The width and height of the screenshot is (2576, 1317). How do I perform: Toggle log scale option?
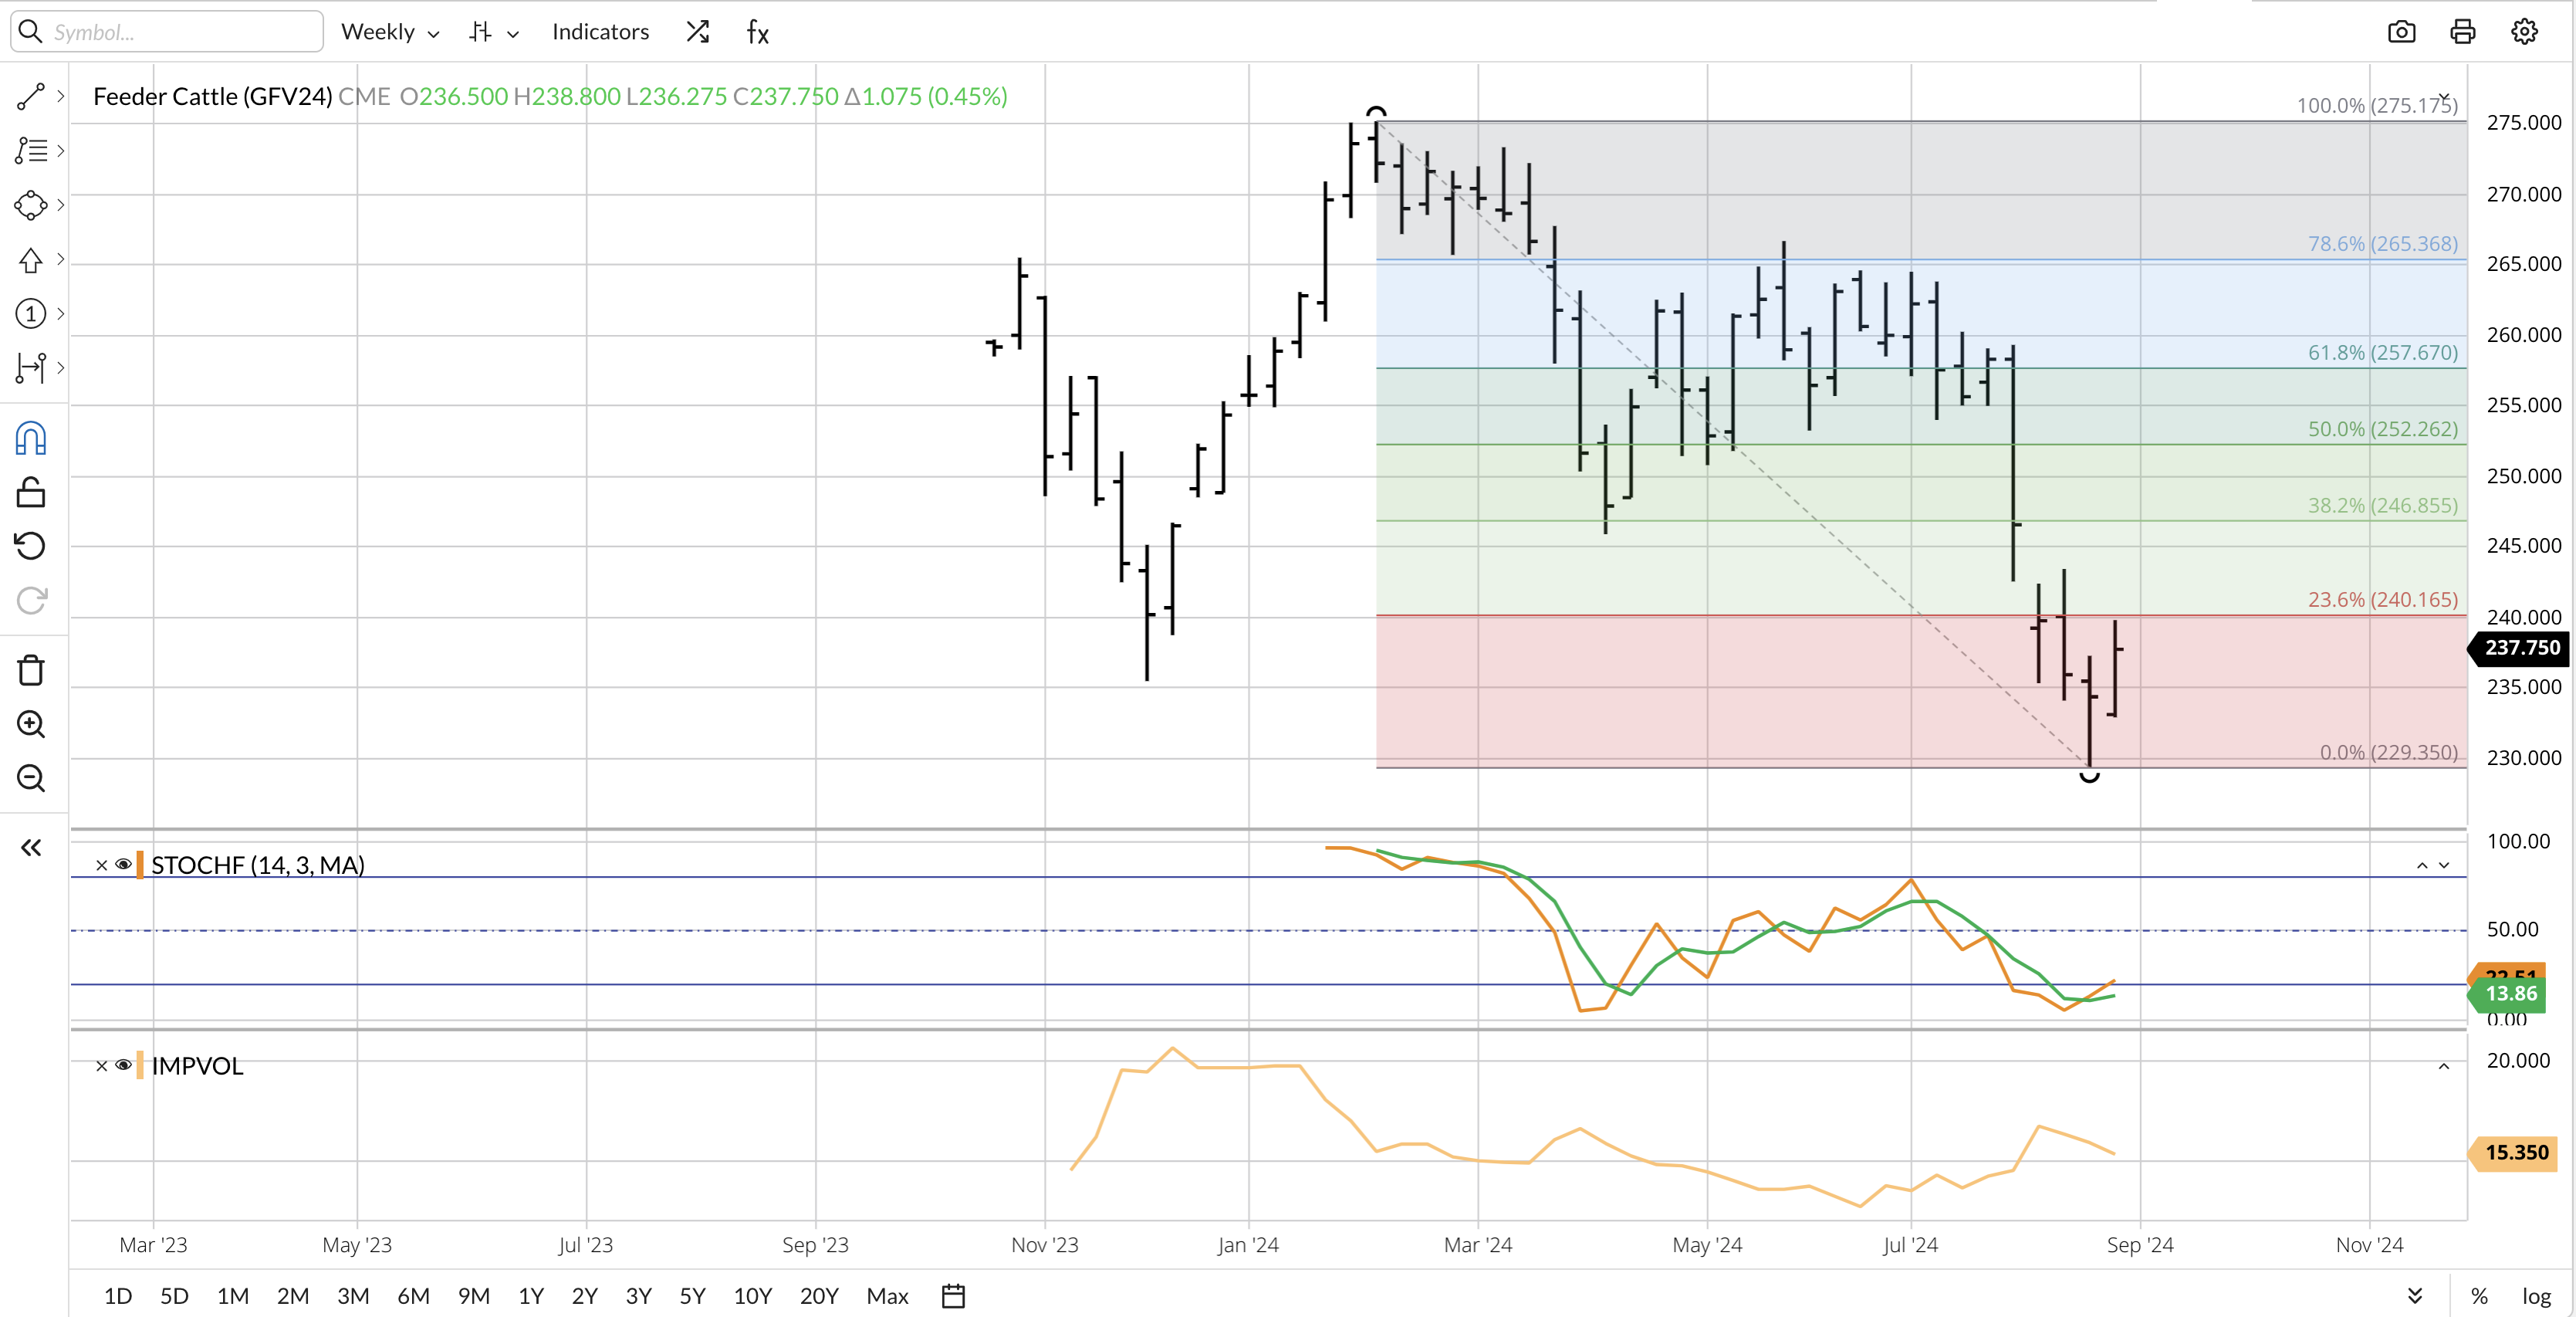(2536, 1296)
